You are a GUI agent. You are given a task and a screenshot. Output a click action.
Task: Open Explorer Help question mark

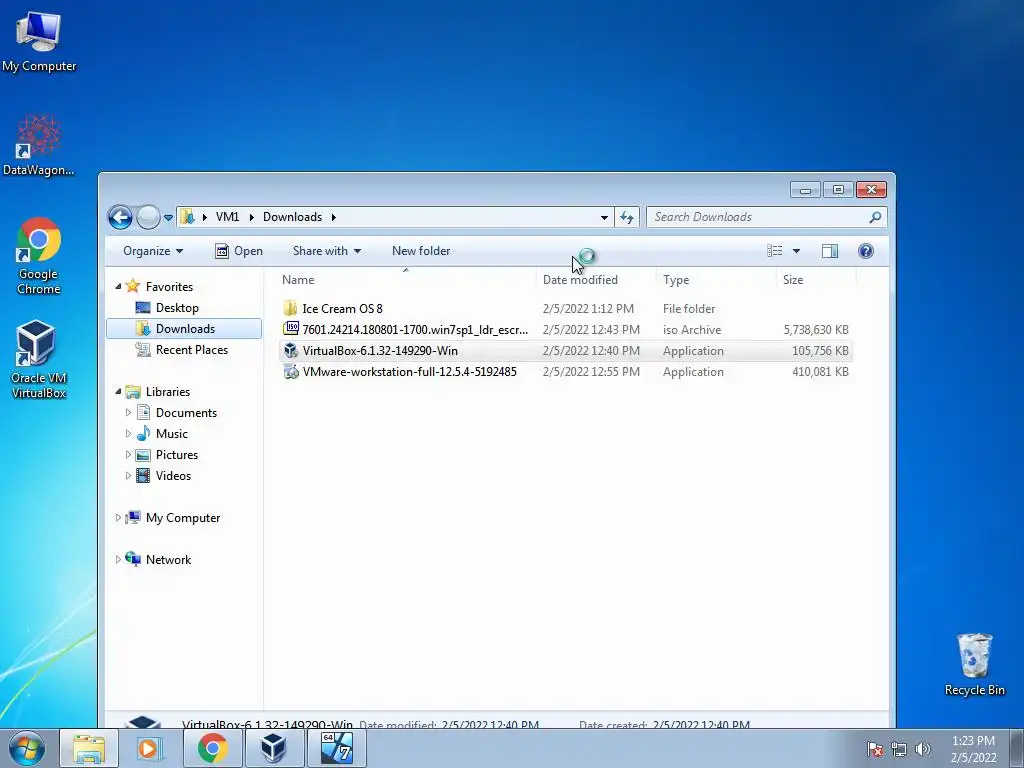click(865, 251)
